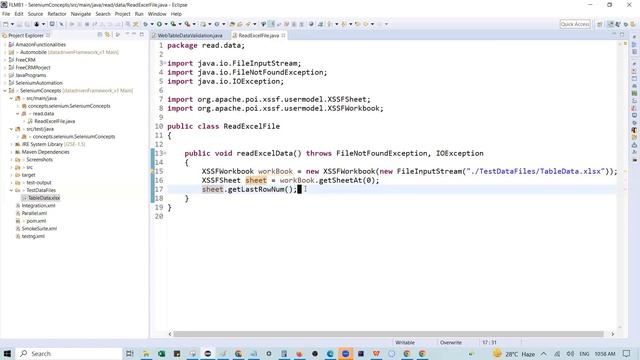Open the Navigate menu
This screenshot has height=360, width=640.
[81, 14]
